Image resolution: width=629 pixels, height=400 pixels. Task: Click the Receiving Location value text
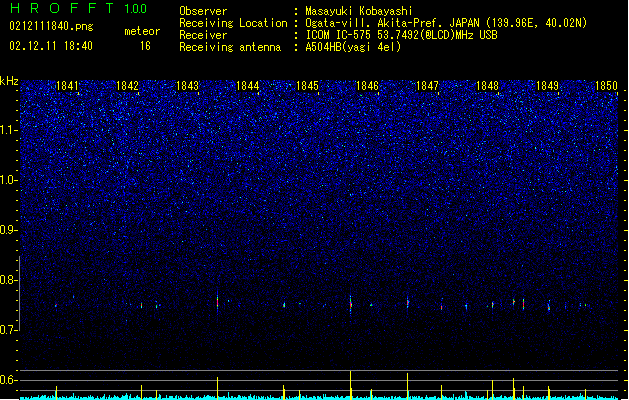click(x=446, y=23)
